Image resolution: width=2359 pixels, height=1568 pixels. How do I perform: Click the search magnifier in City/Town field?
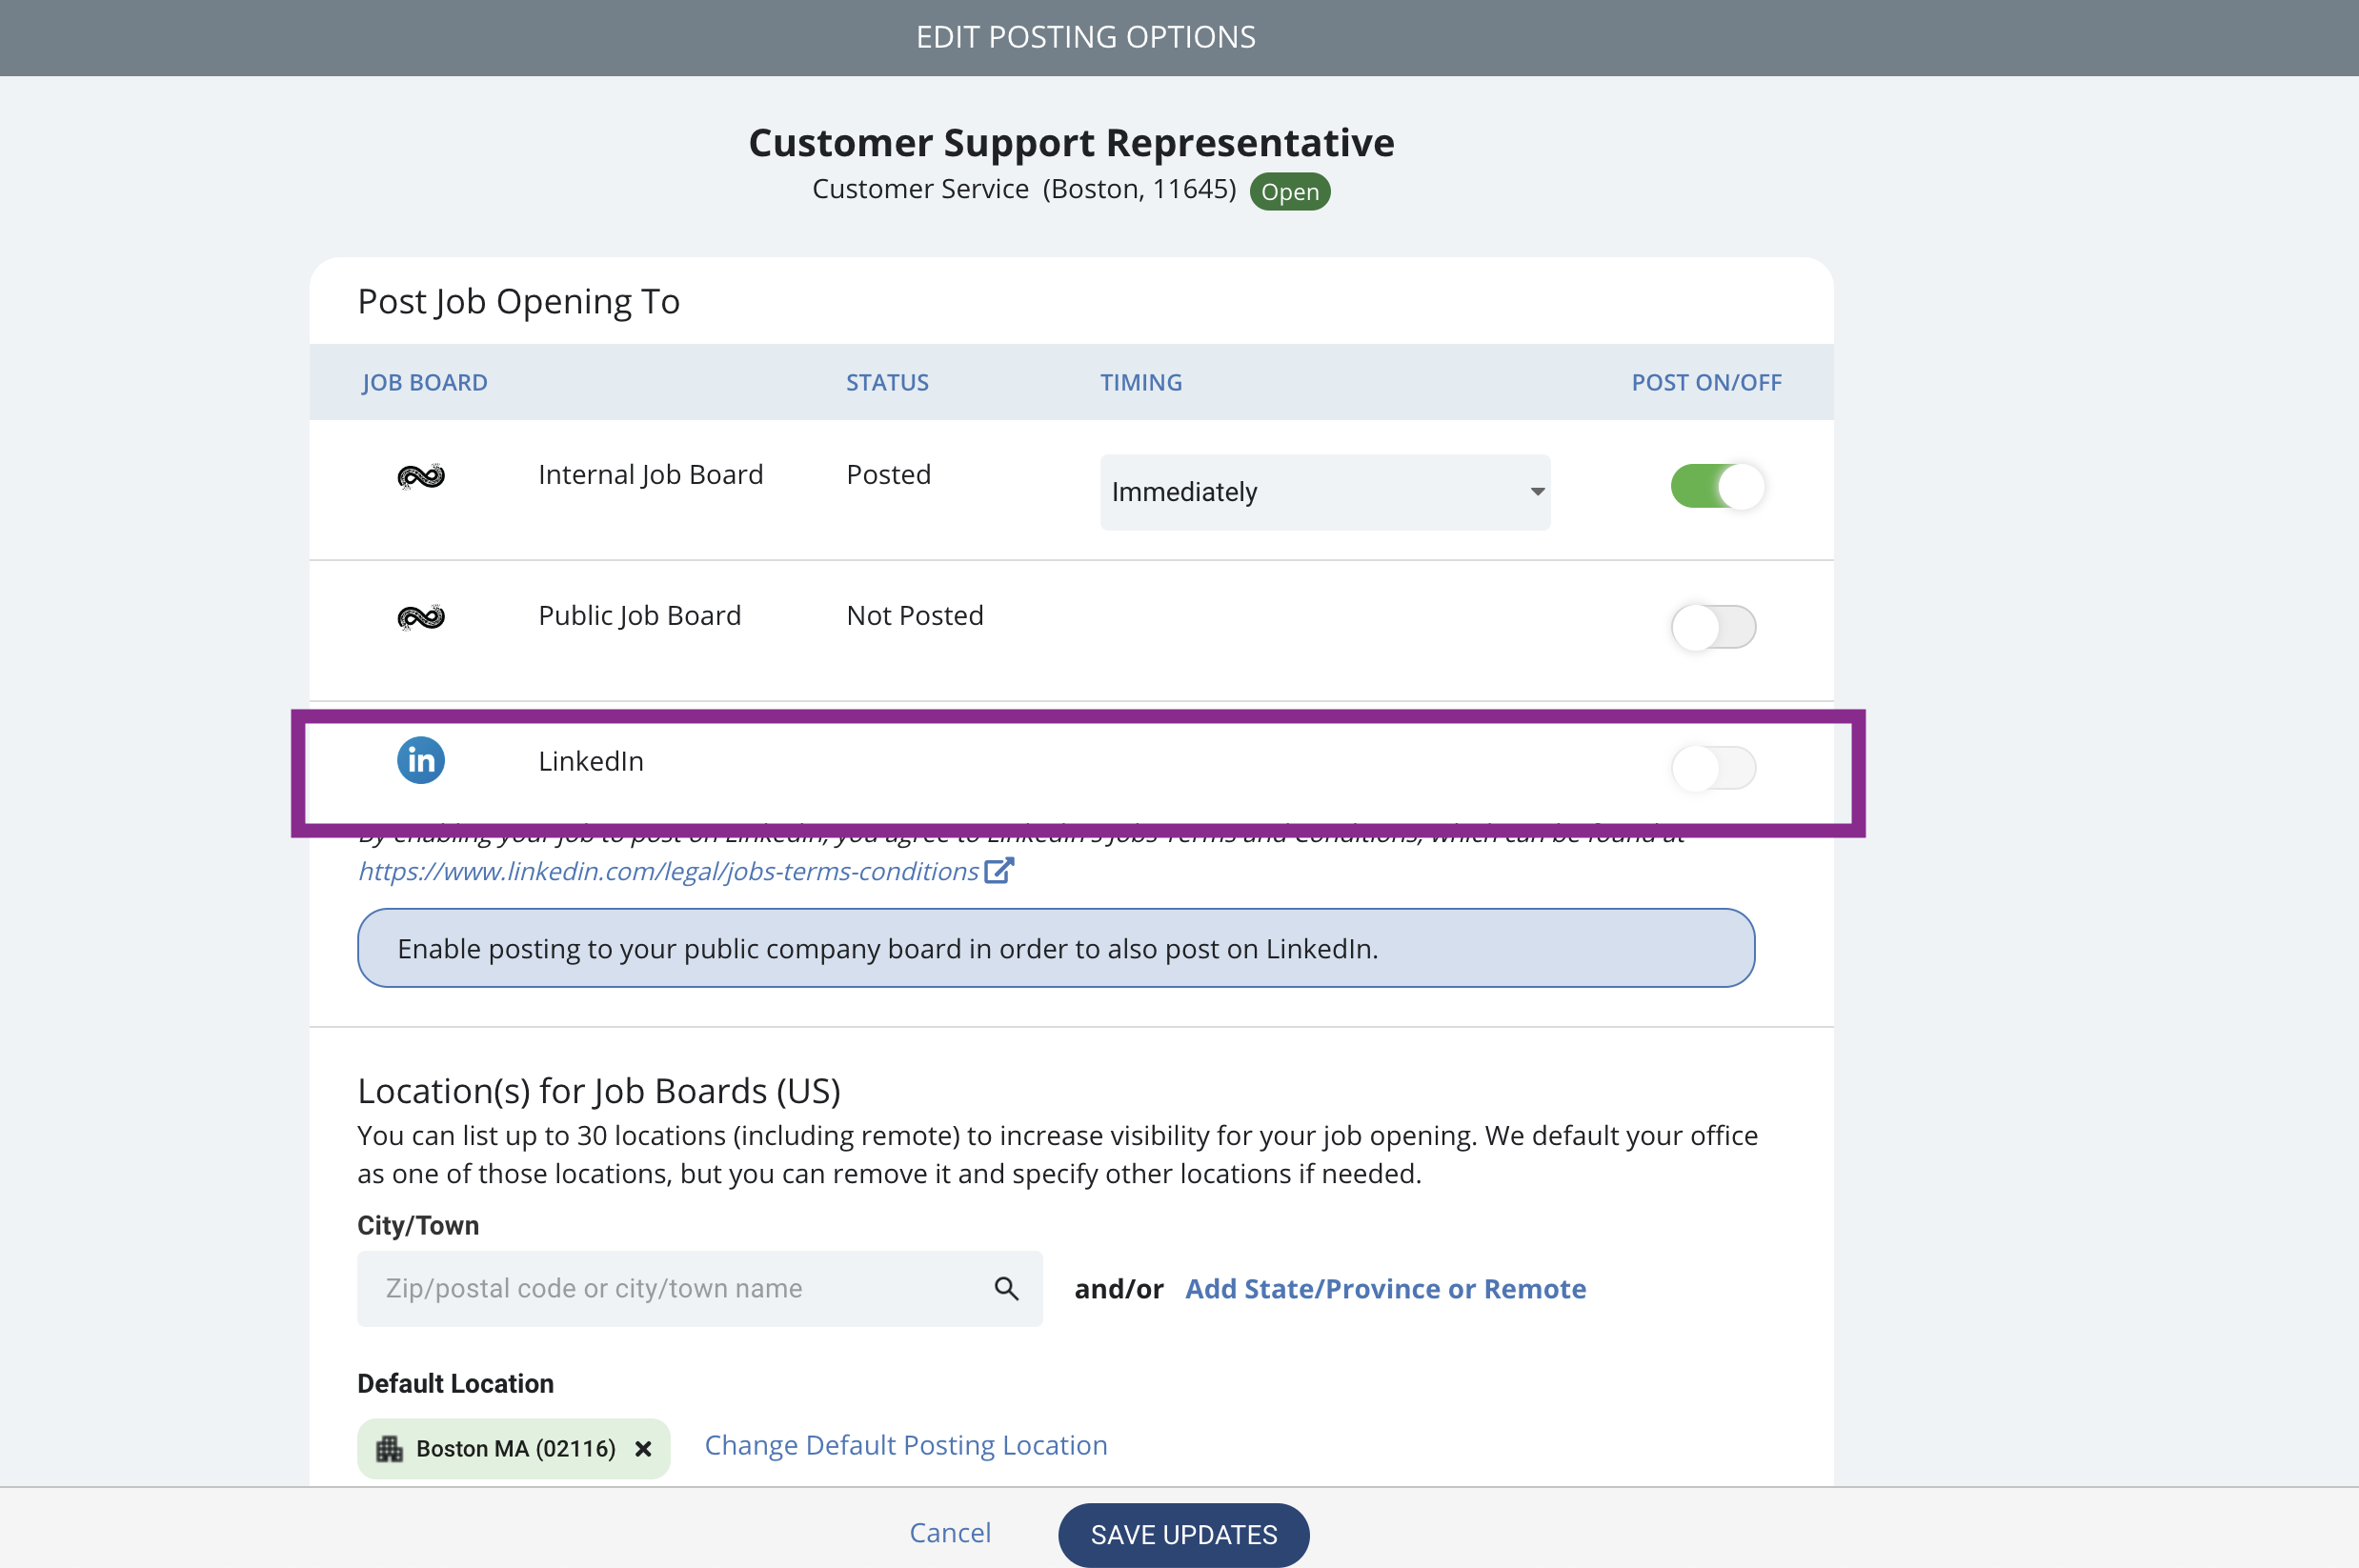(1006, 1288)
